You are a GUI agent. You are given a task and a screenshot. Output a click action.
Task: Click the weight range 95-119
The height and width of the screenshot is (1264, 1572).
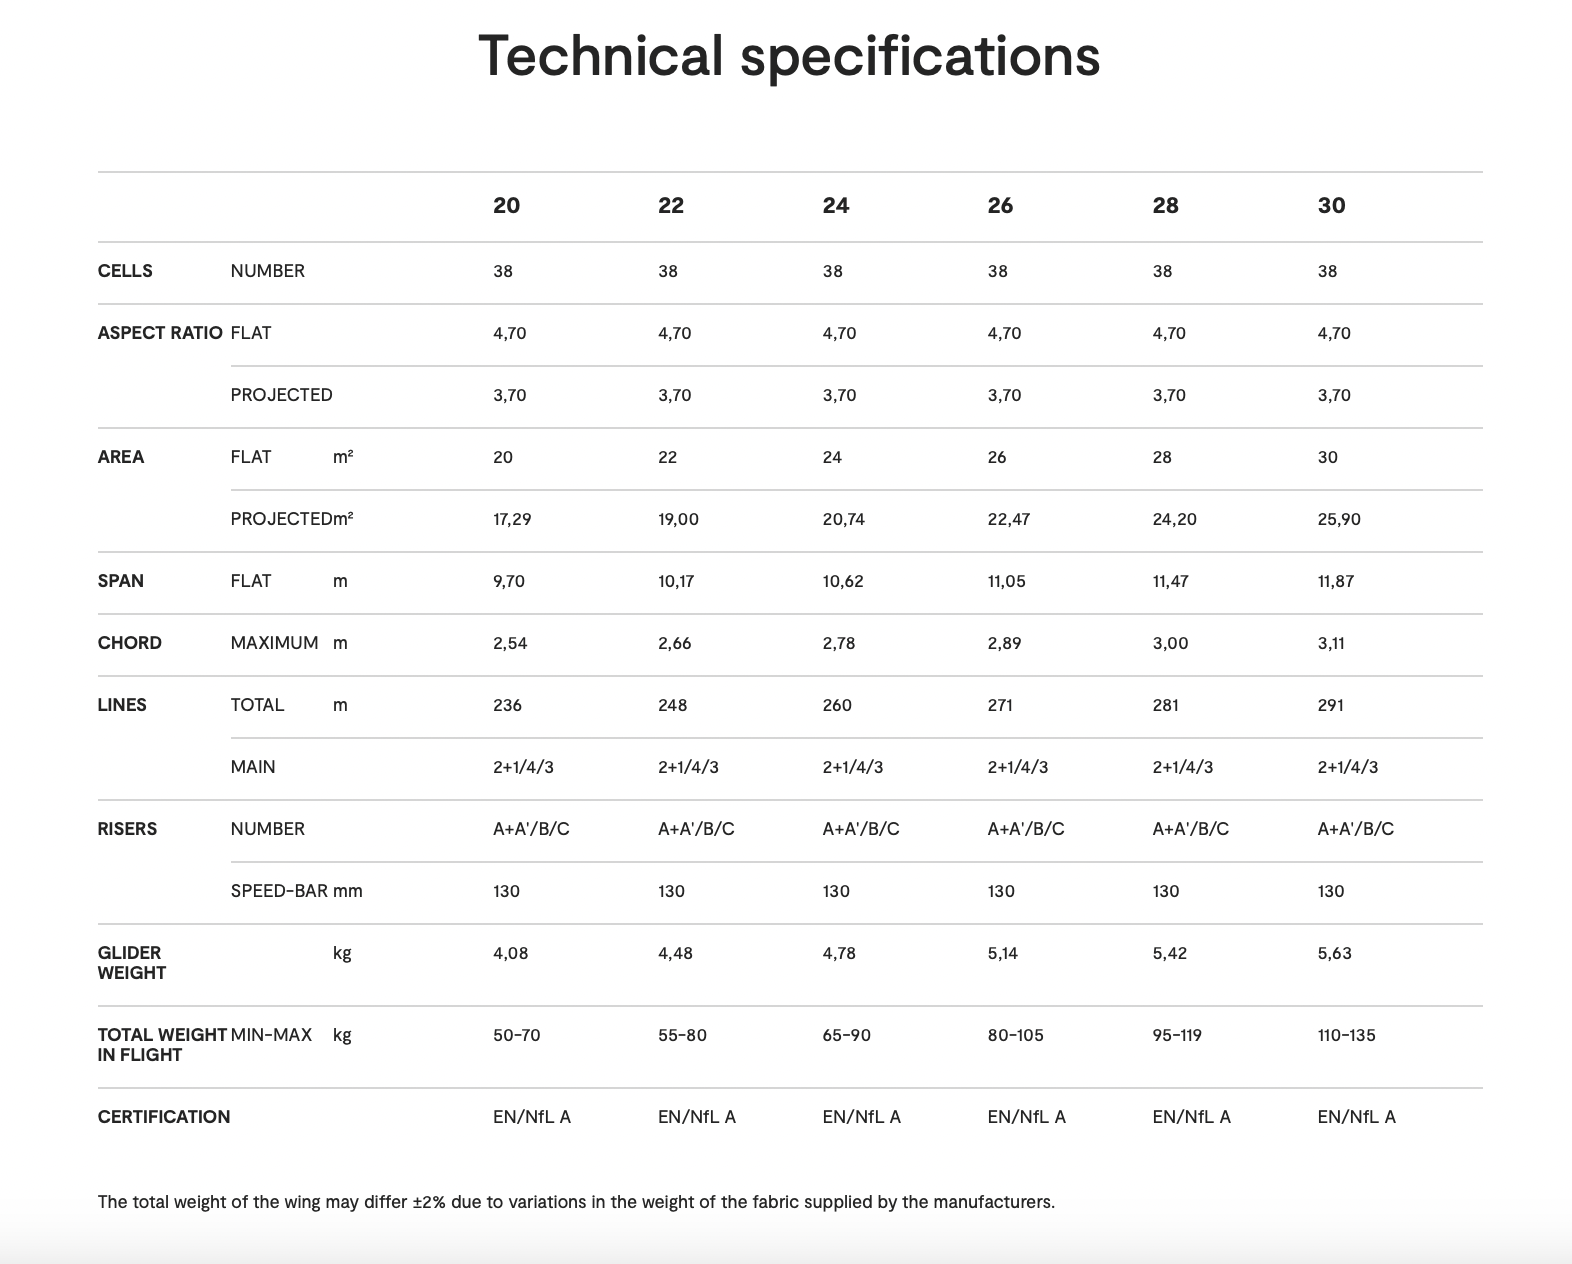[1176, 1035]
